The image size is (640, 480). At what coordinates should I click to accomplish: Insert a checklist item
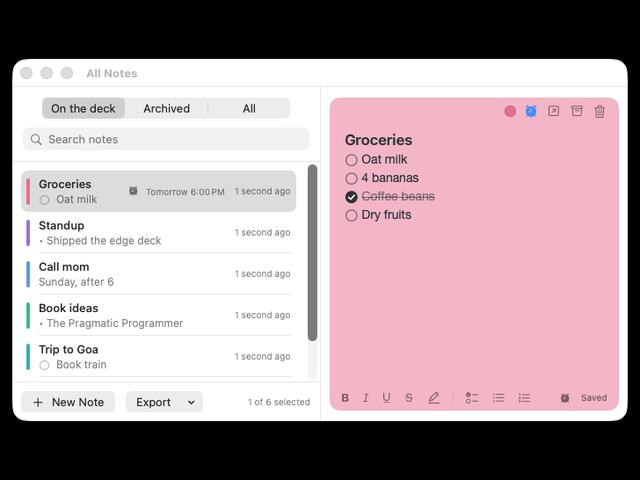click(x=472, y=398)
